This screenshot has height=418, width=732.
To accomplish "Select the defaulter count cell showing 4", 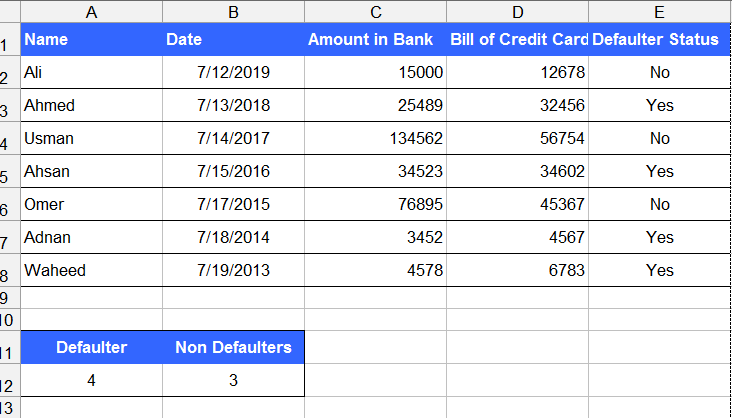I will (91, 380).
